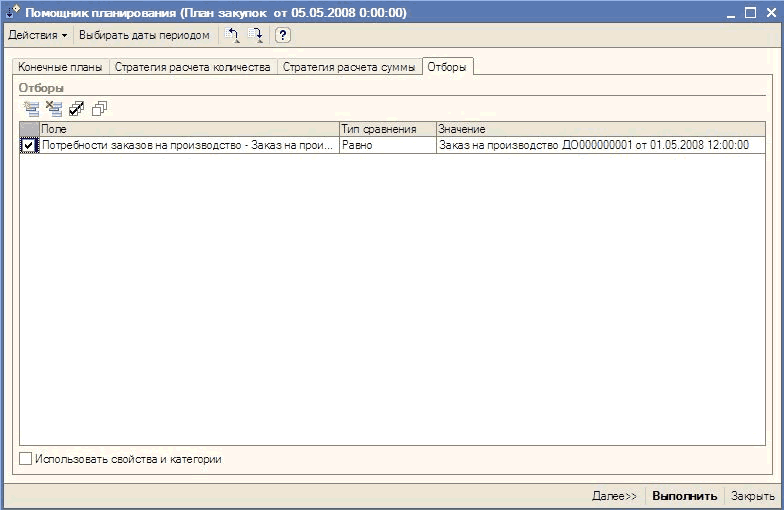Click the application icon in title bar
784x510 pixels.
click(x=12, y=11)
